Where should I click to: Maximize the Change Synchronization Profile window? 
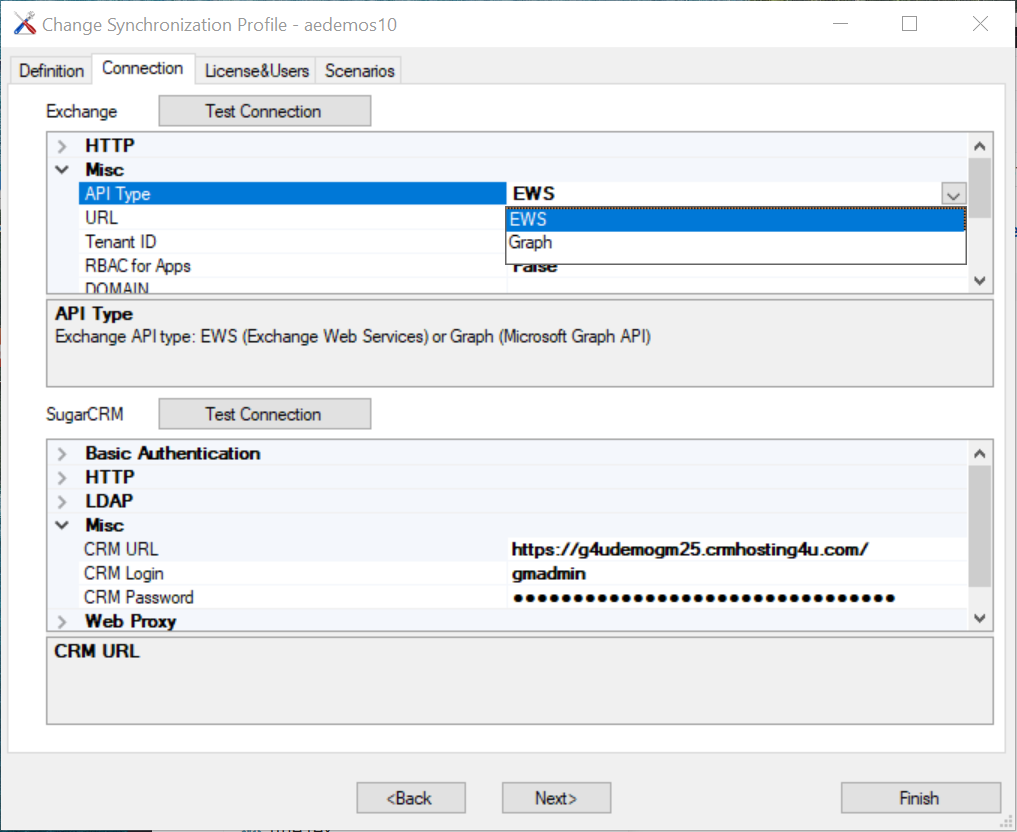[909, 24]
